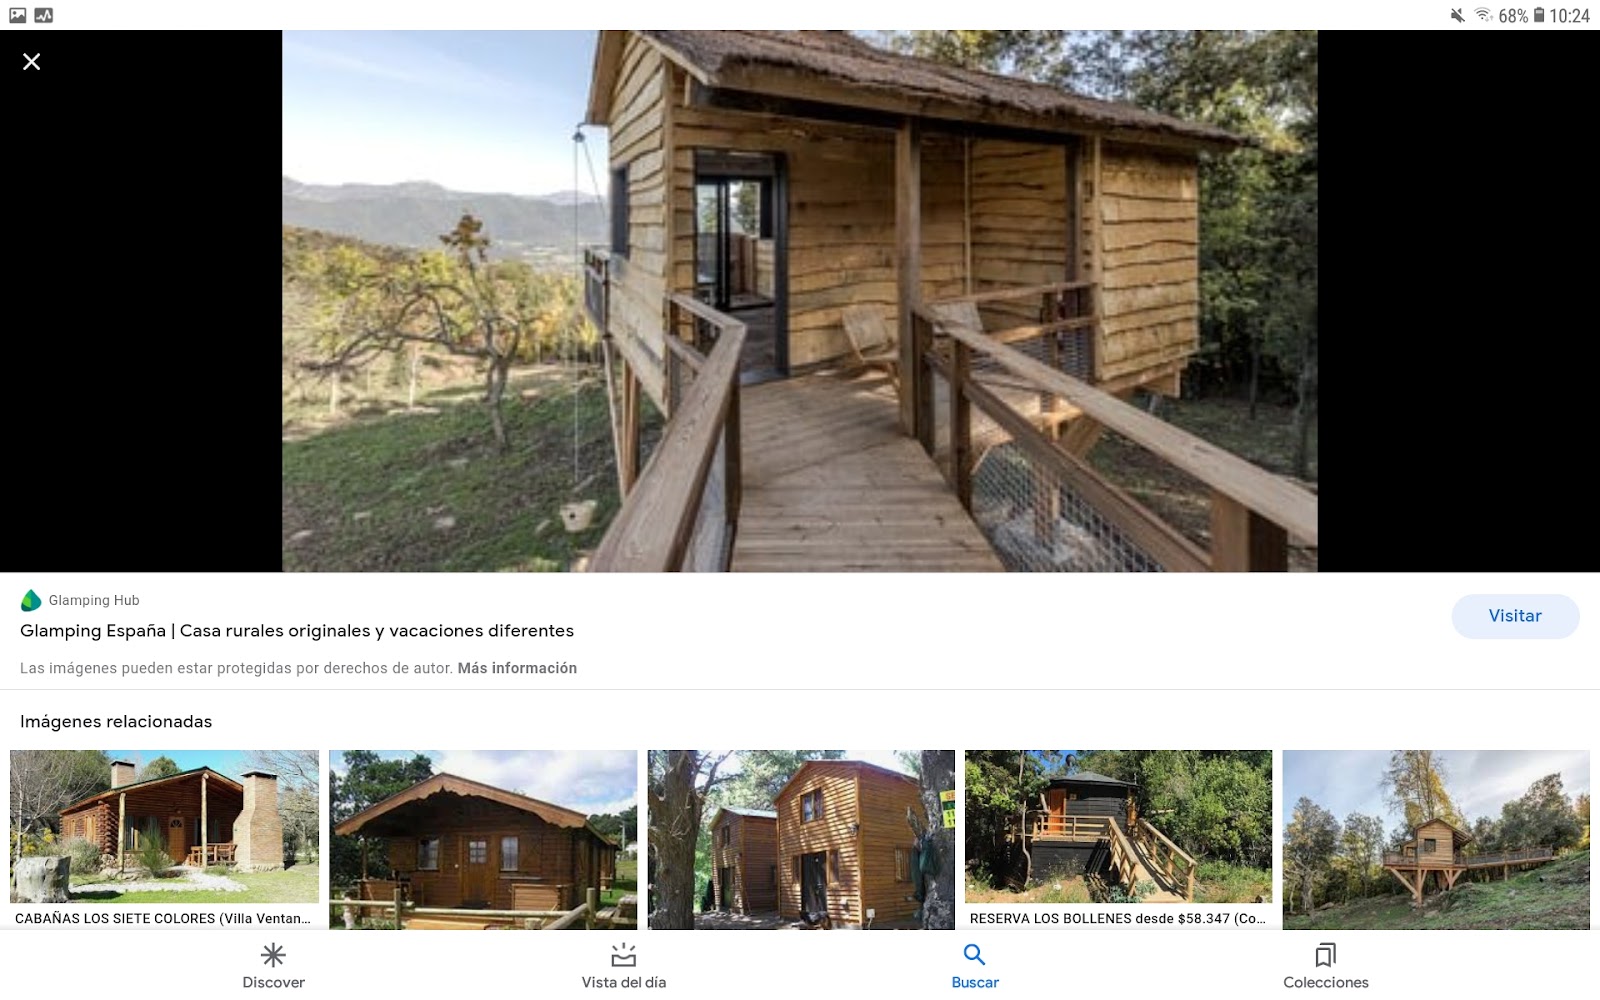
Task: Close the image viewer with X icon
Action: tap(32, 62)
